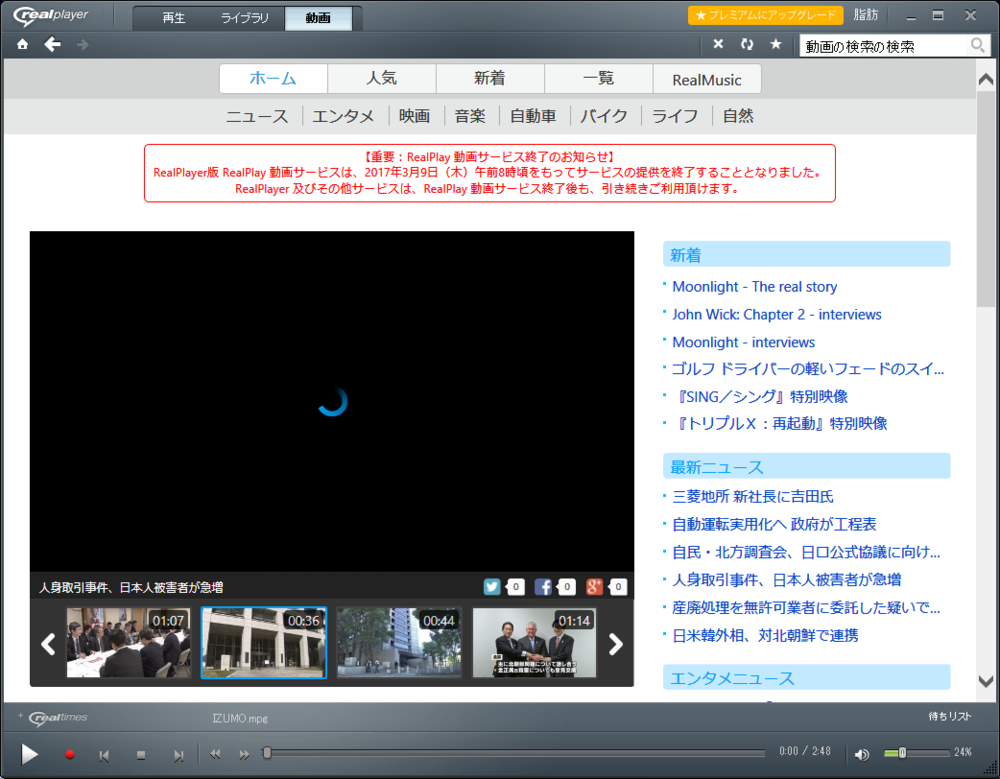Stop page loading with the X icon
Image resolution: width=1000 pixels, height=779 pixels.
718,44
